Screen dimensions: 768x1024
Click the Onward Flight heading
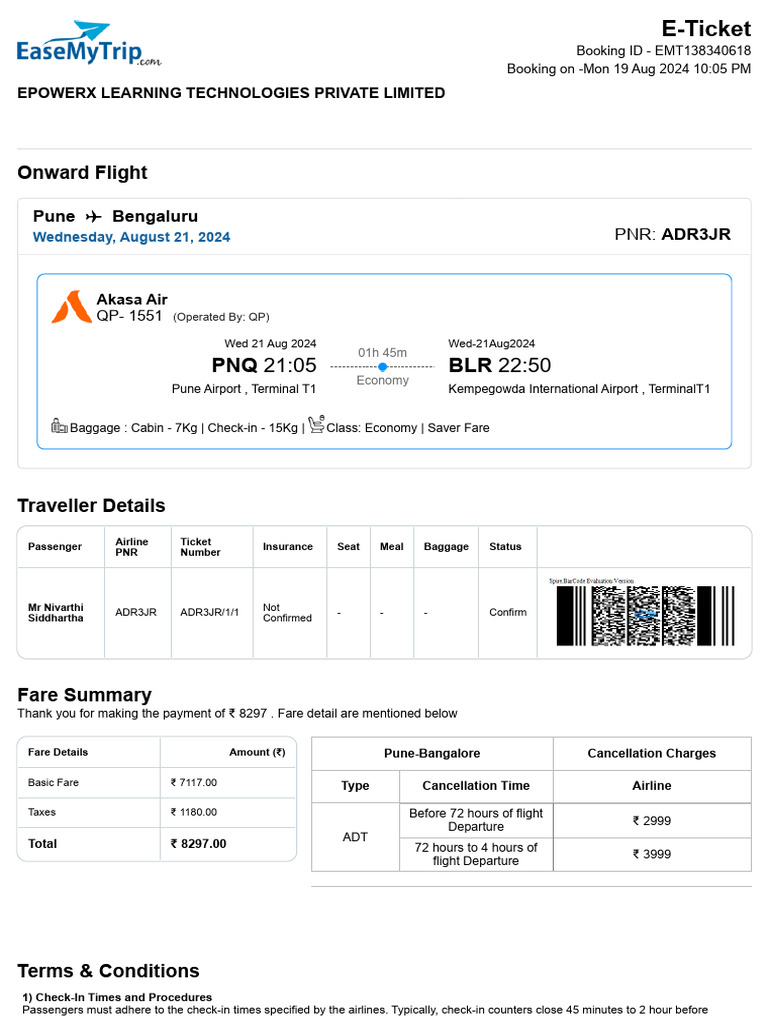click(x=82, y=173)
